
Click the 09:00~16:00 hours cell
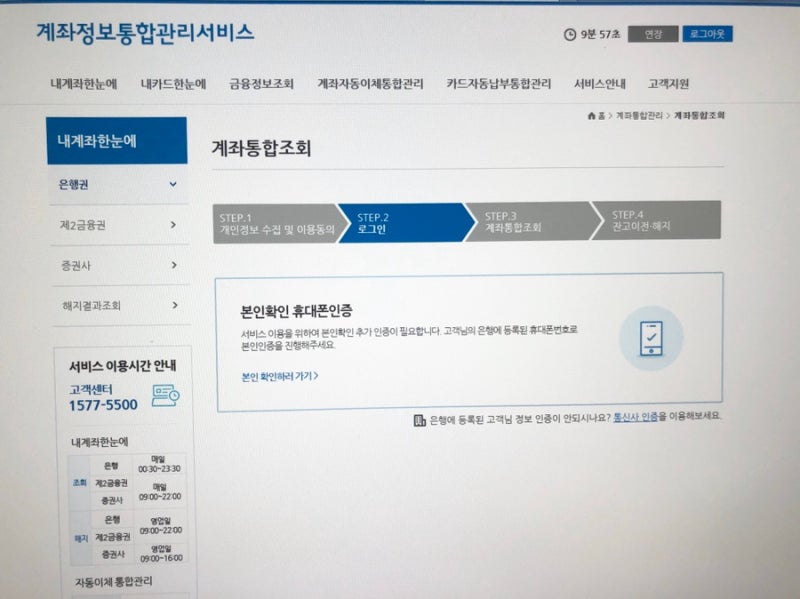(161, 554)
